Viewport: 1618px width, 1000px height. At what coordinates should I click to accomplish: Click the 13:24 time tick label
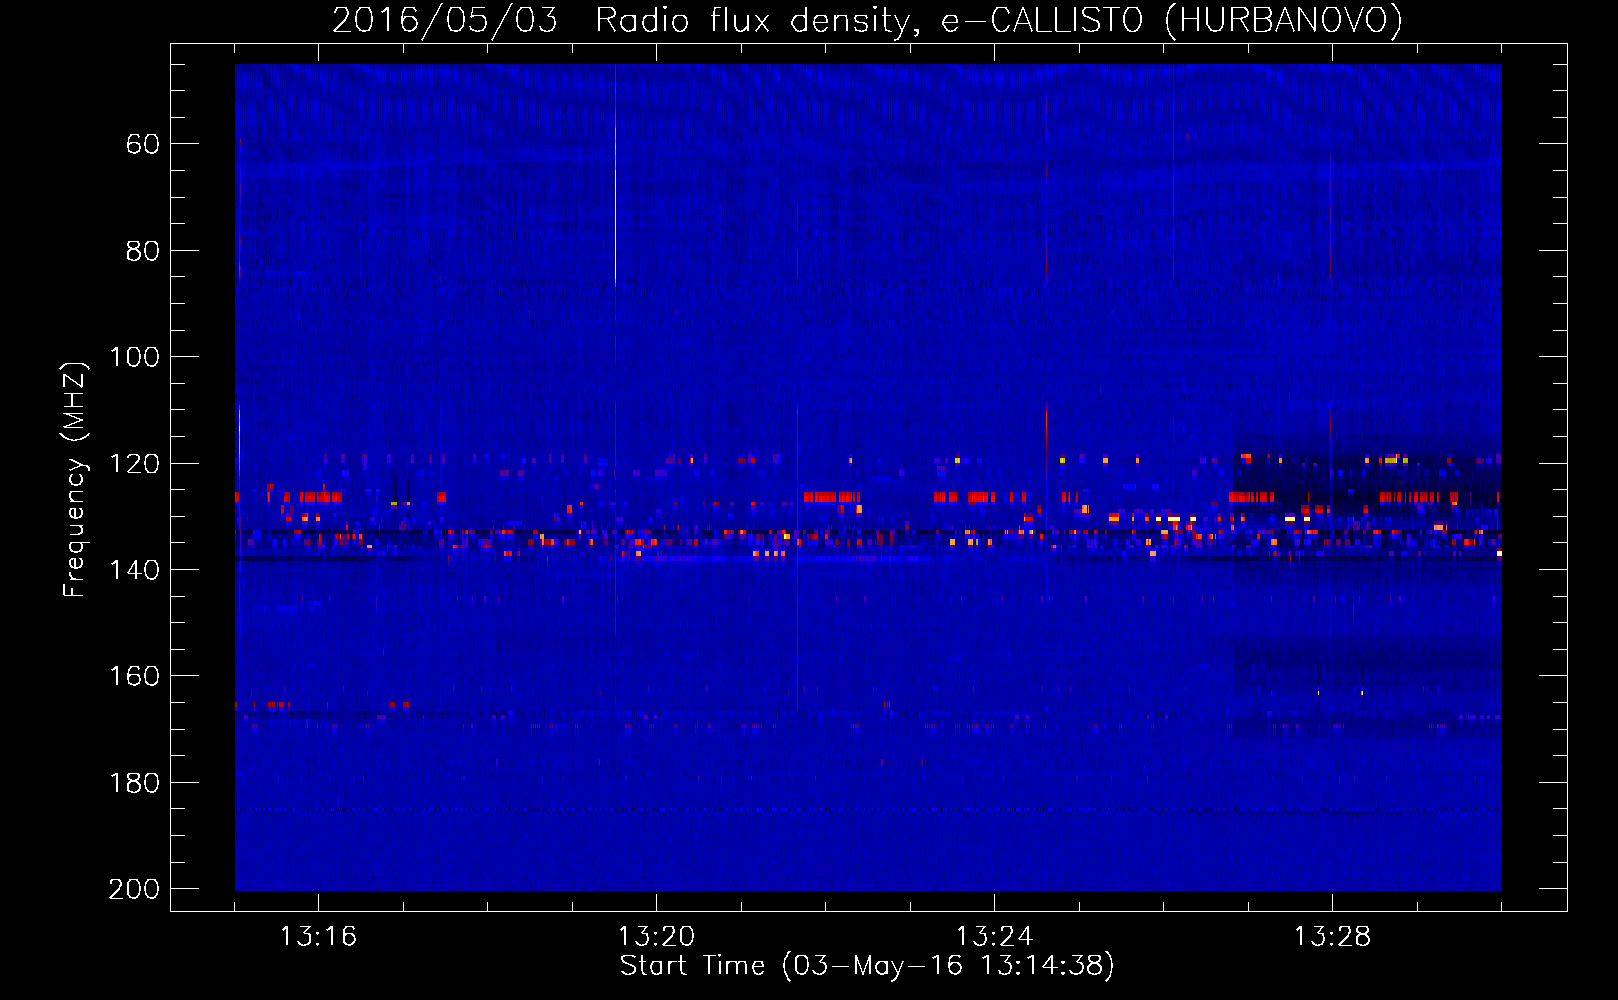coord(994,936)
